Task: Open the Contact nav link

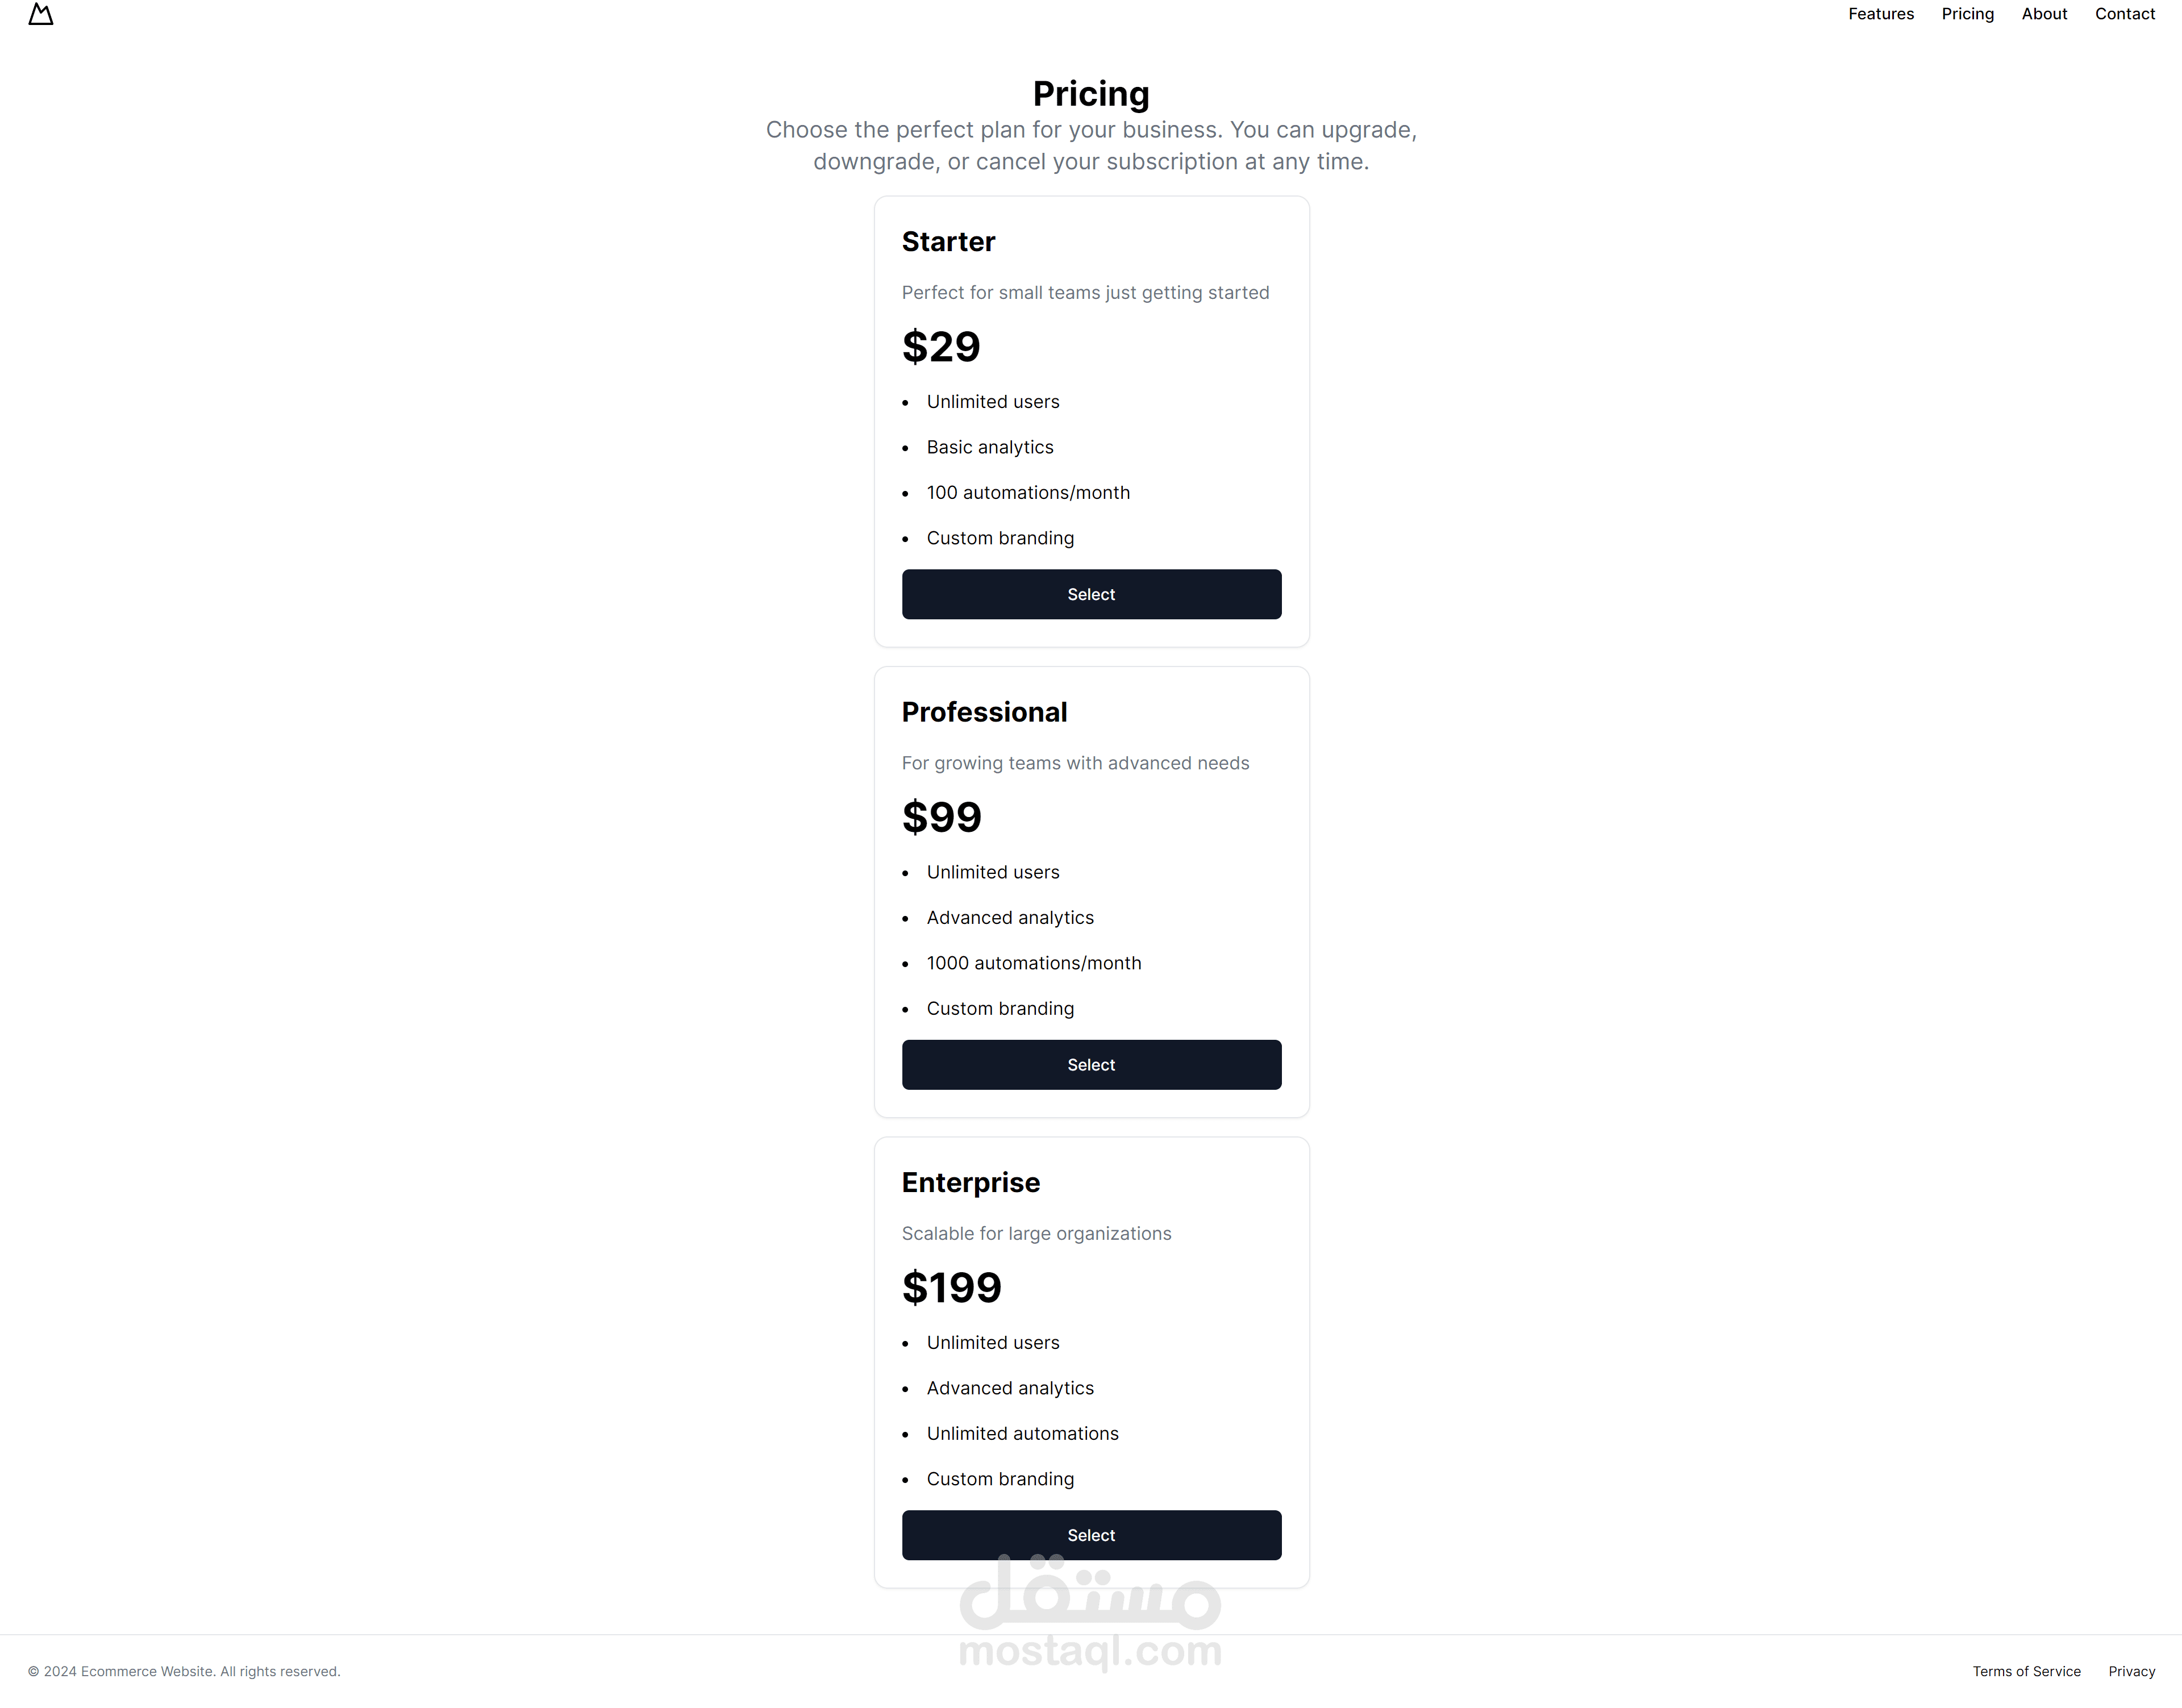Action: click(x=2124, y=14)
